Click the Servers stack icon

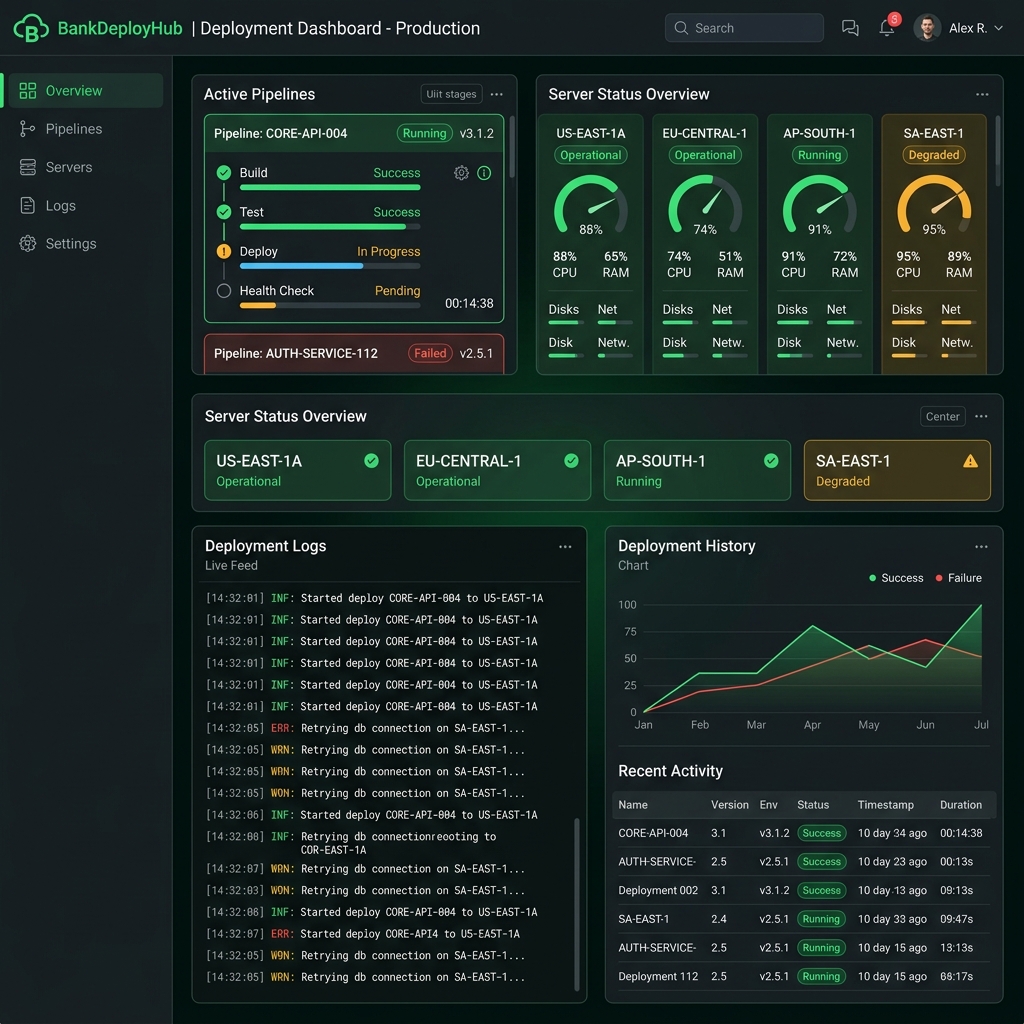click(x=27, y=167)
